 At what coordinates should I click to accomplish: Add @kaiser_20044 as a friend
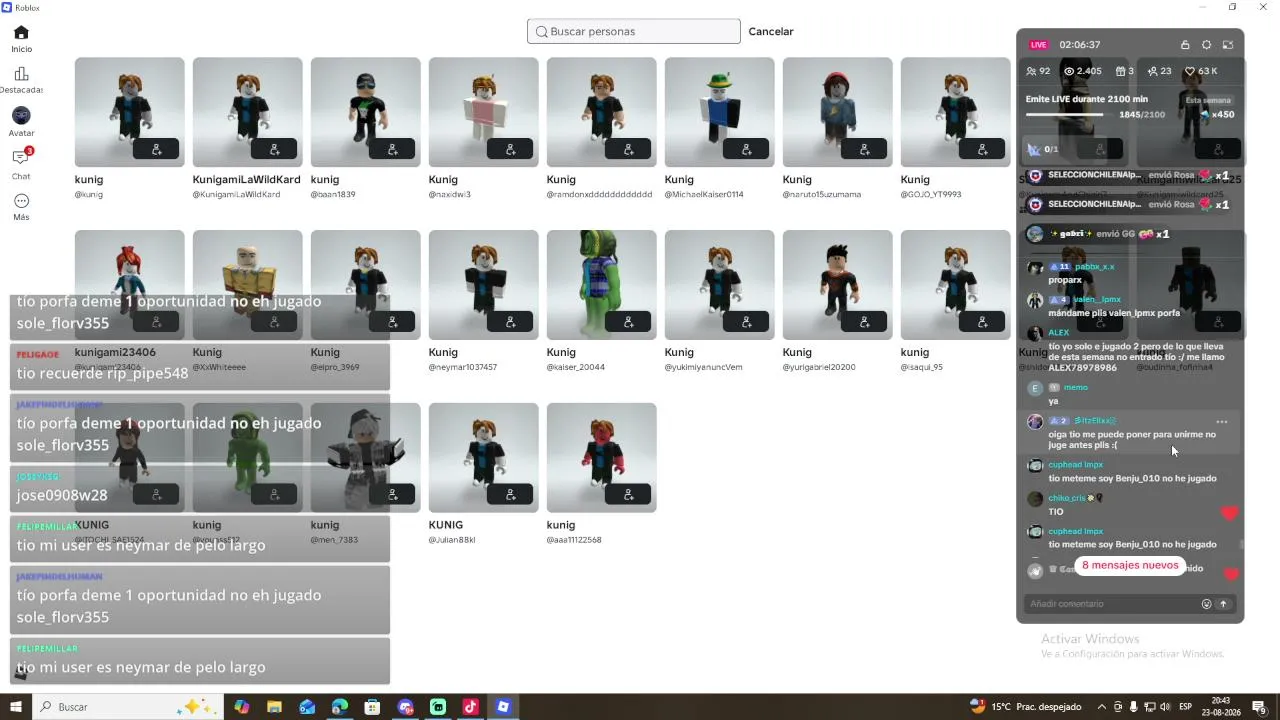pos(629,322)
